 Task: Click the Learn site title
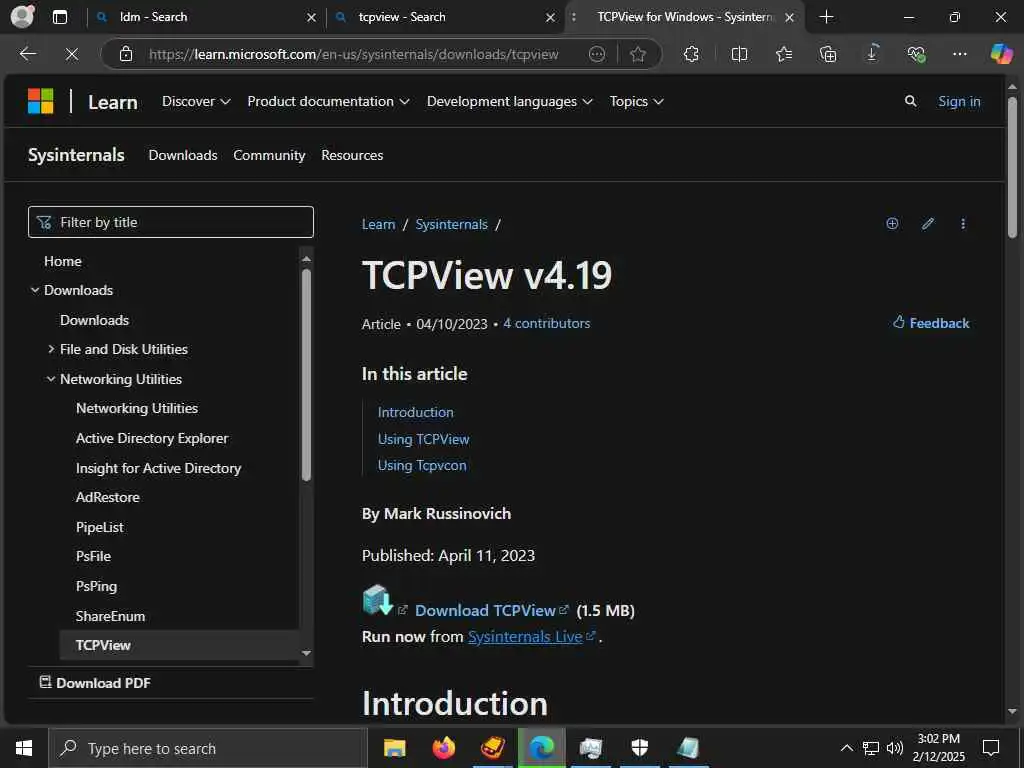tap(113, 103)
